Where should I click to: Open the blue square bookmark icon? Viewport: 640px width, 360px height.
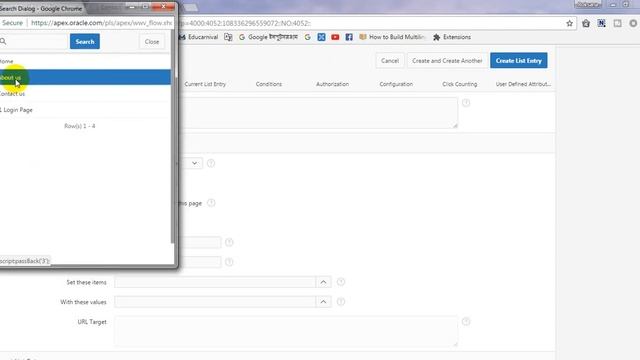321,37
